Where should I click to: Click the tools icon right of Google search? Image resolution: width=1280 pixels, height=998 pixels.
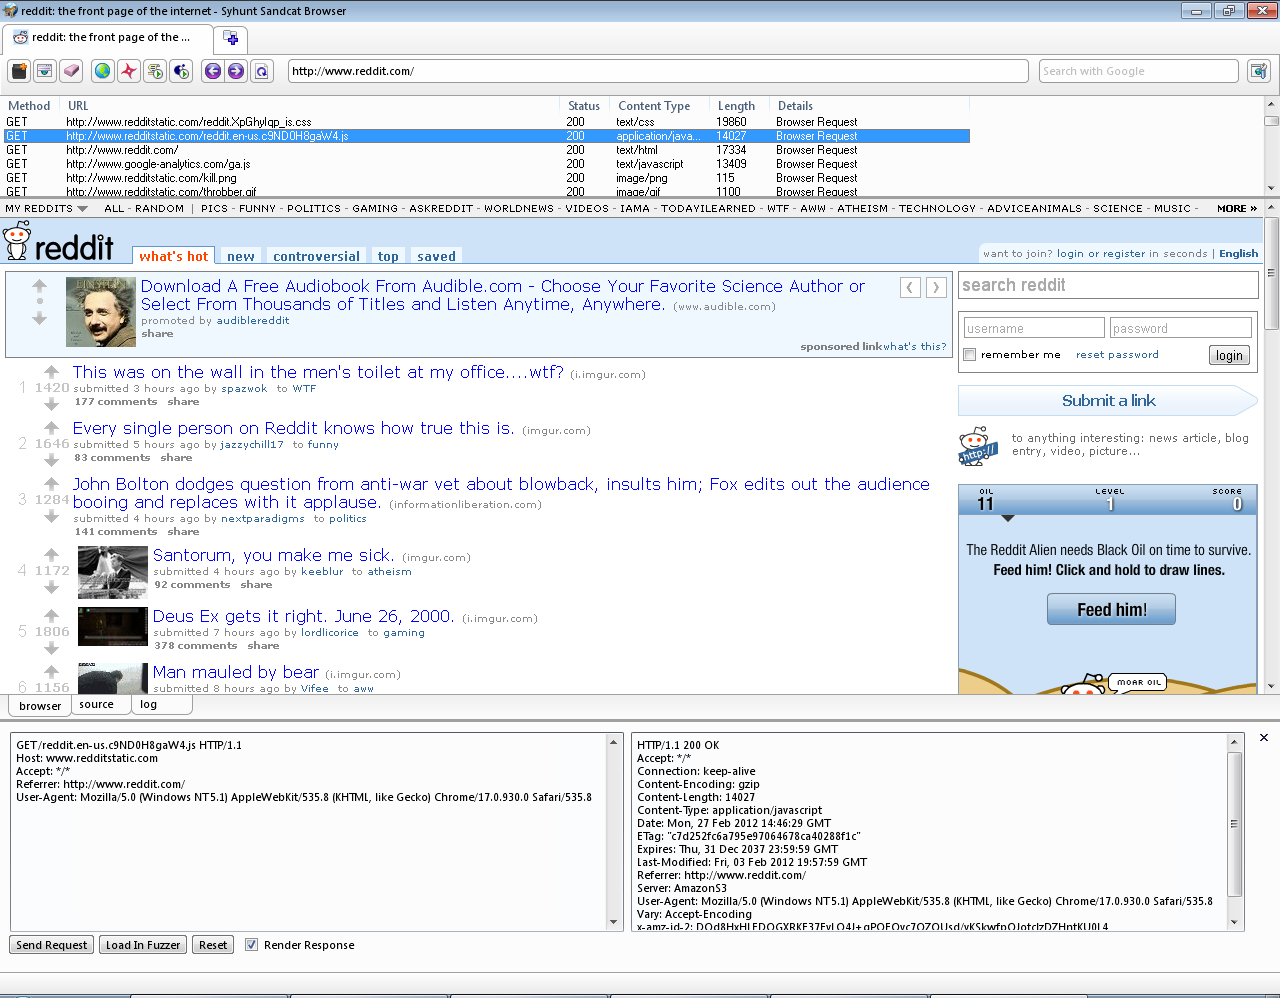pyautogui.click(x=1258, y=71)
